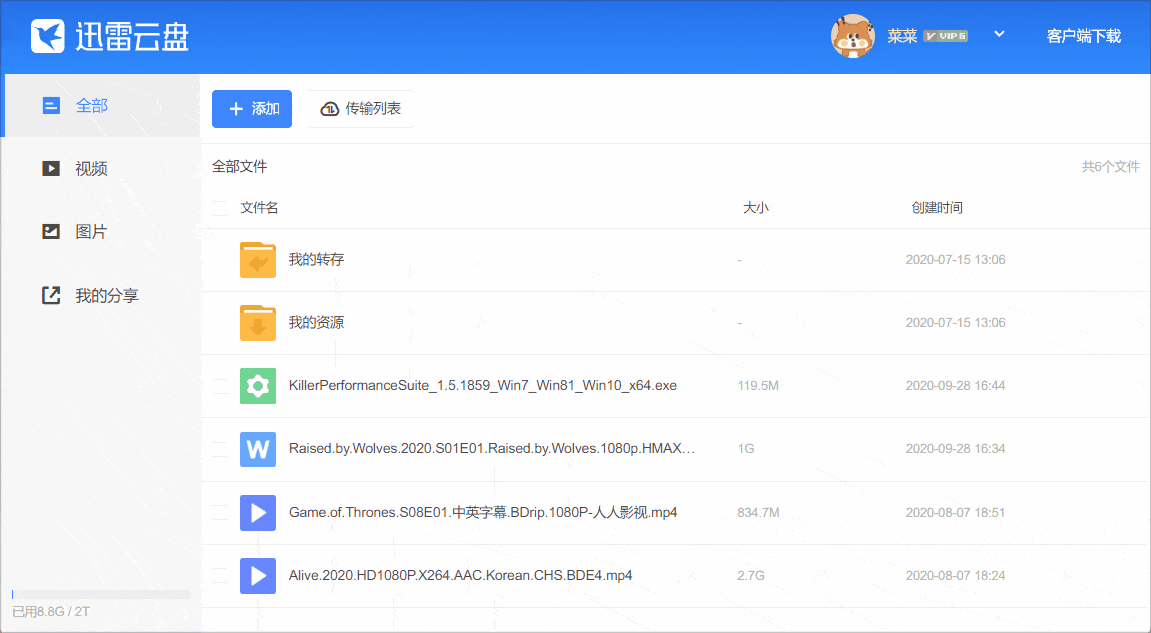
Task: Click the 客户端下载 link
Action: 1083,36
